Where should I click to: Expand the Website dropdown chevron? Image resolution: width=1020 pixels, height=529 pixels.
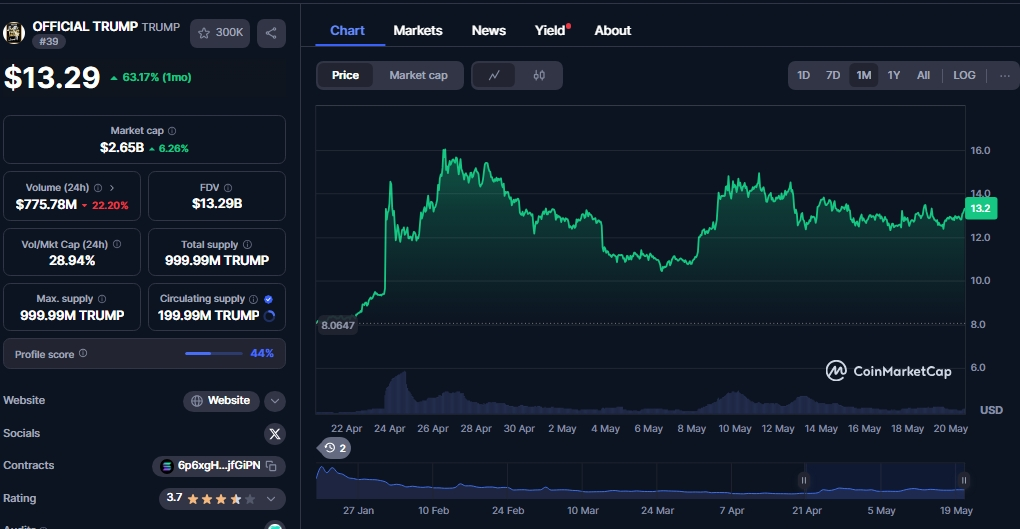[275, 401]
